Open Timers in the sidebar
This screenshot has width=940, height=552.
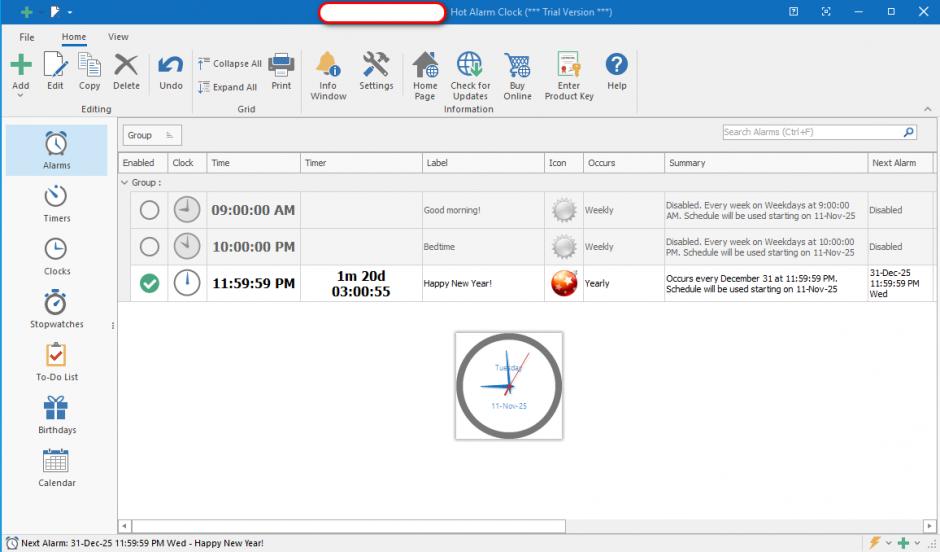pos(56,204)
